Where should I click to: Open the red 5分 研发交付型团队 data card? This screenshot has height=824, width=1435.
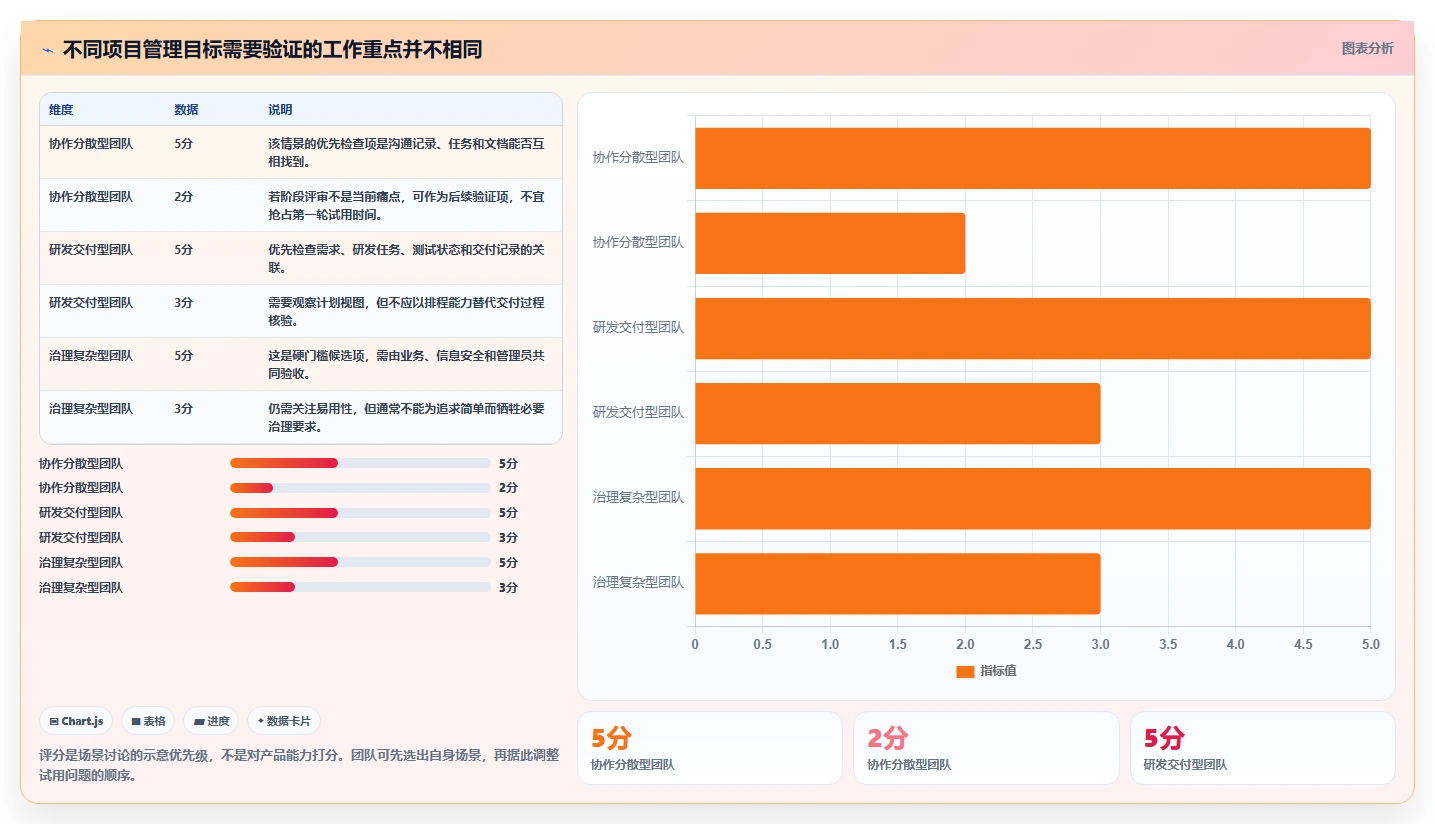click(1263, 748)
